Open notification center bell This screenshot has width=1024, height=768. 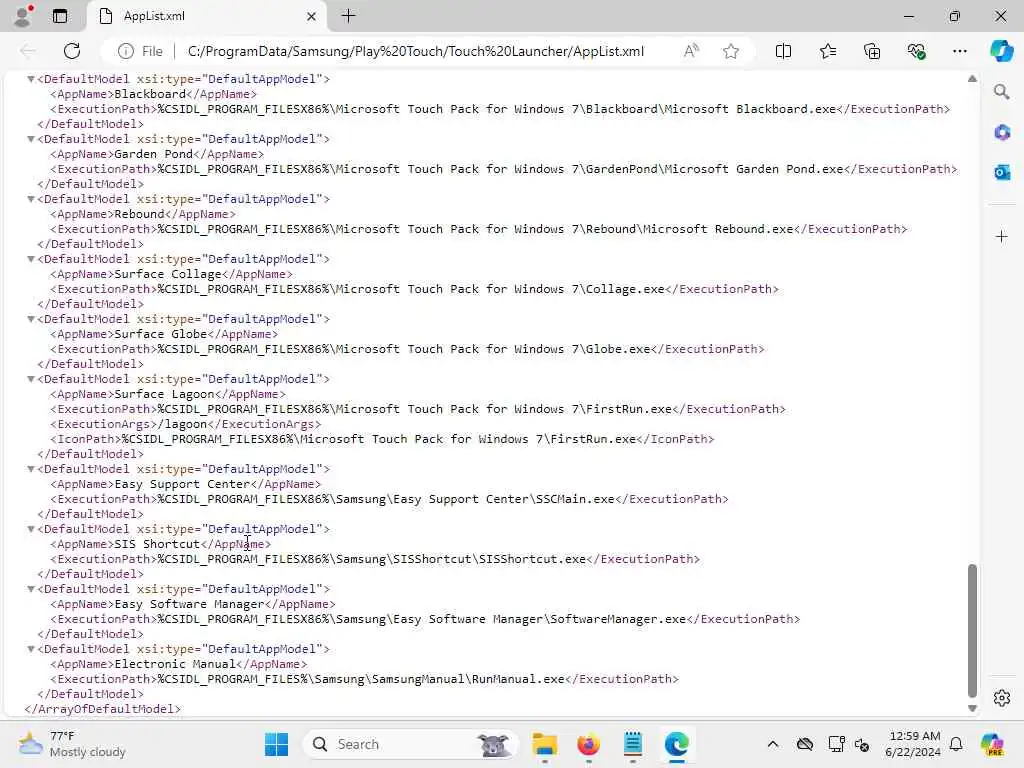(956, 744)
